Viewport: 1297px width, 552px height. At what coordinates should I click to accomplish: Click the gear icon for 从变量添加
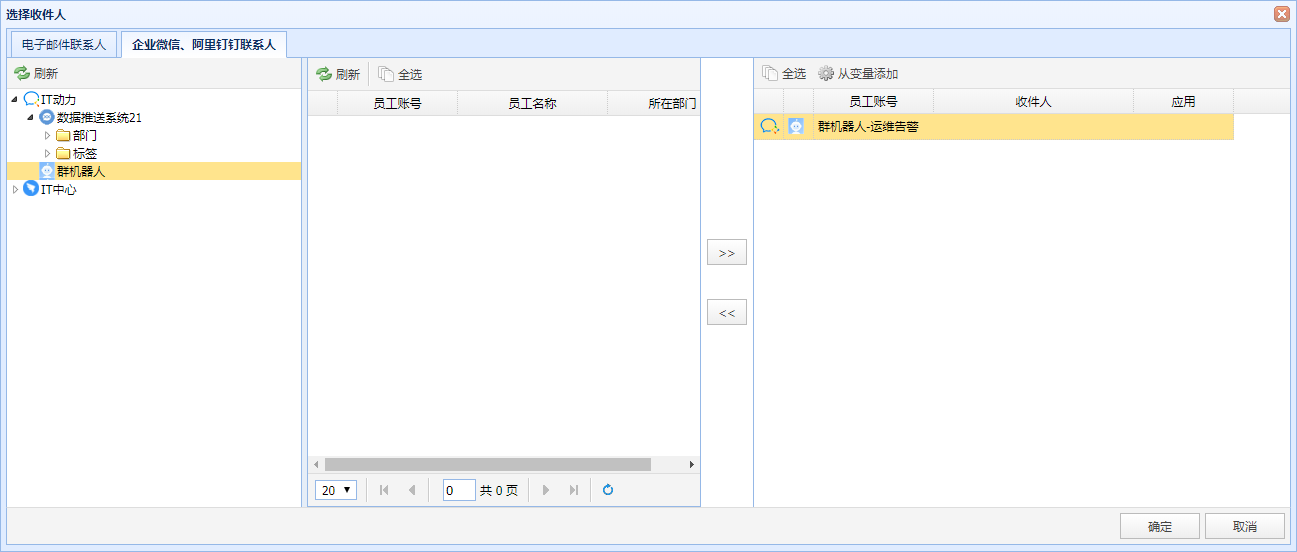(x=826, y=73)
